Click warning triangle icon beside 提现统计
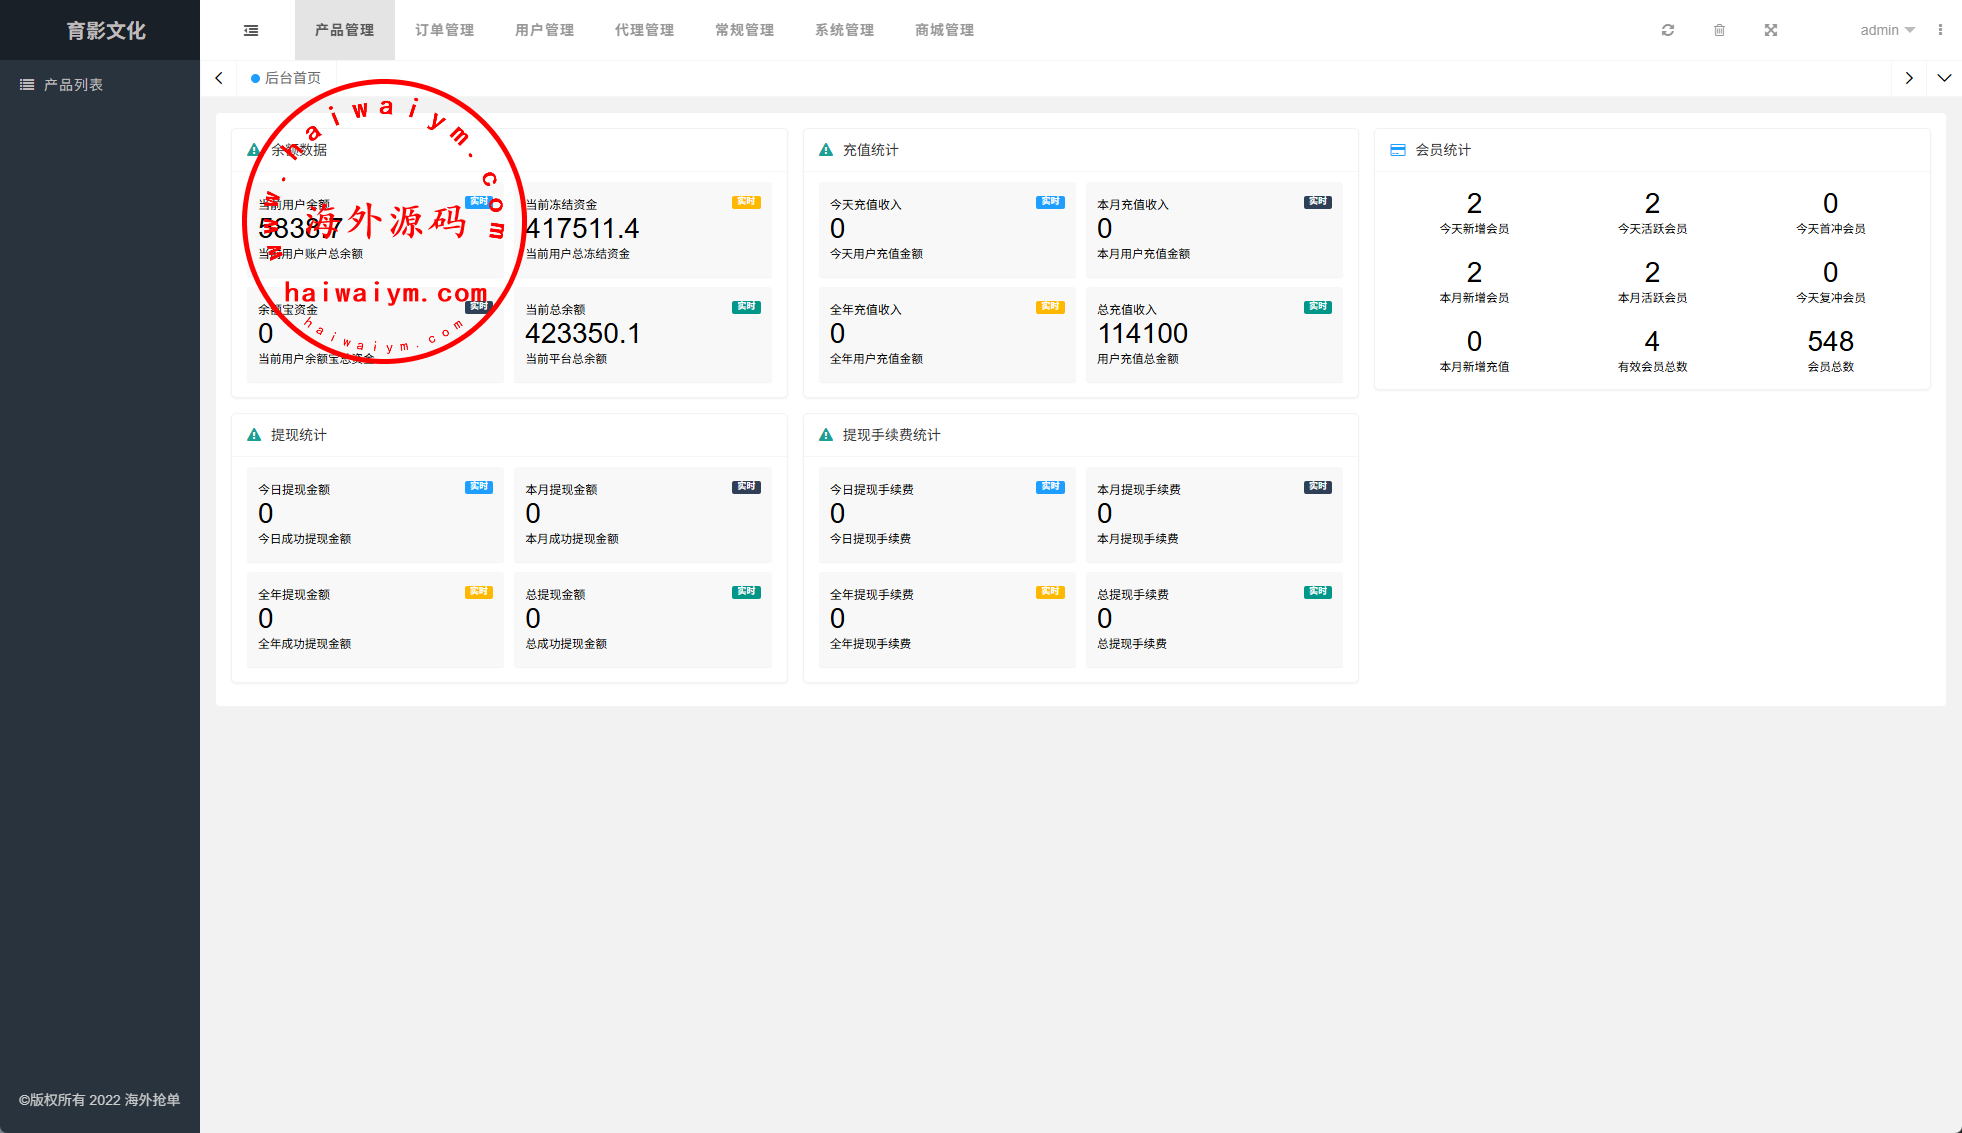This screenshot has width=1962, height=1133. click(254, 435)
